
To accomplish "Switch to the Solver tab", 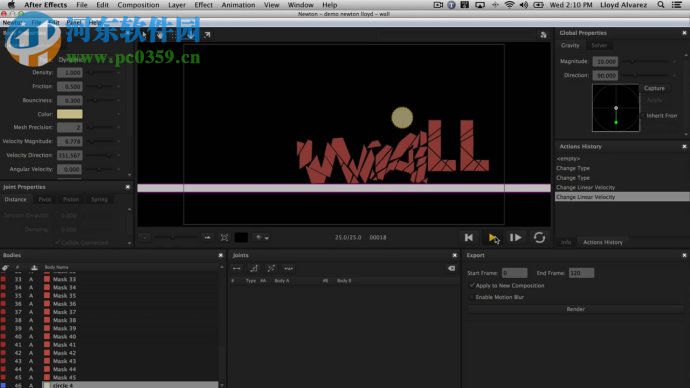I will (599, 45).
